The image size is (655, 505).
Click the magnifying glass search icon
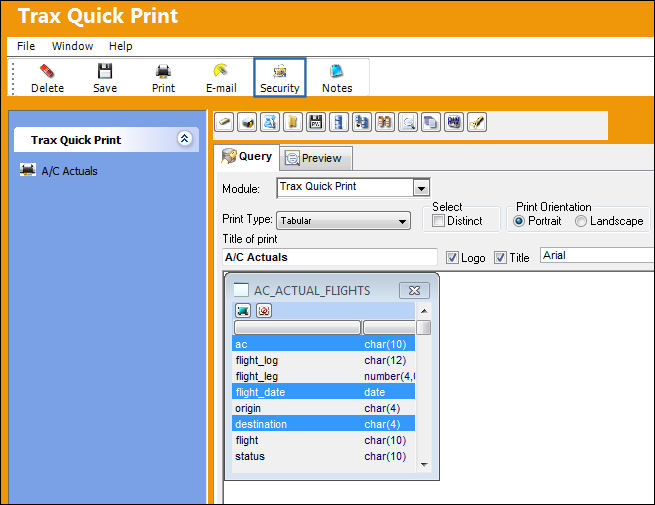click(x=408, y=122)
